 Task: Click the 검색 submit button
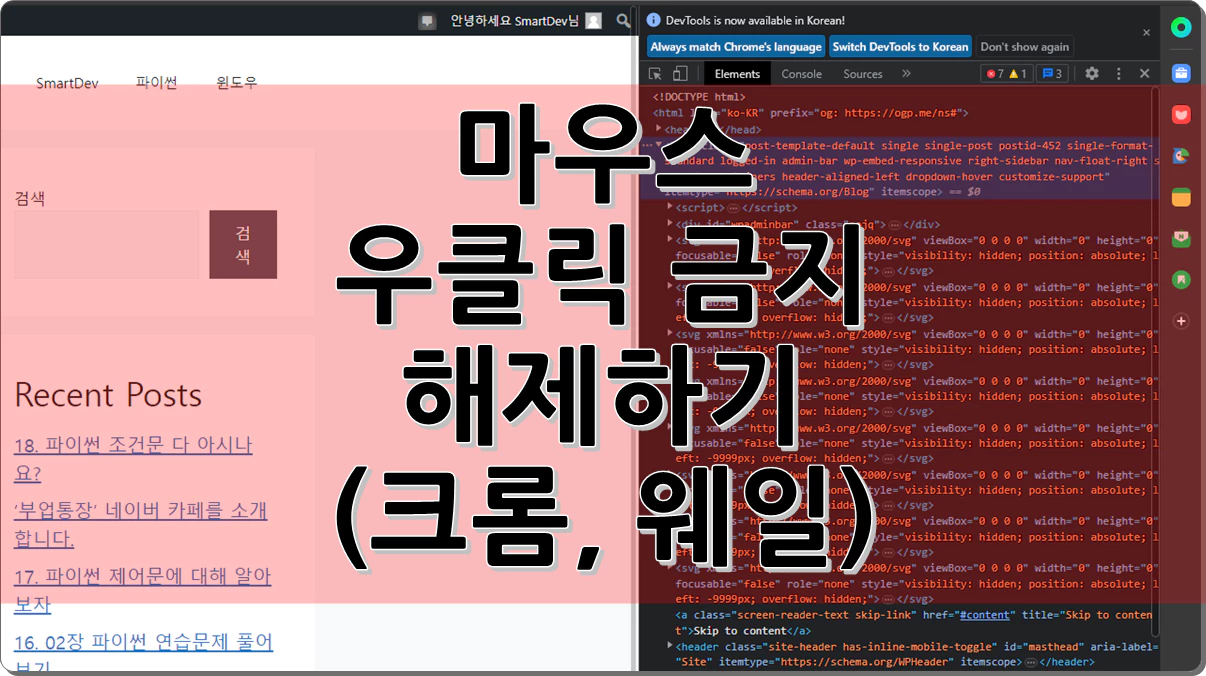(x=243, y=244)
